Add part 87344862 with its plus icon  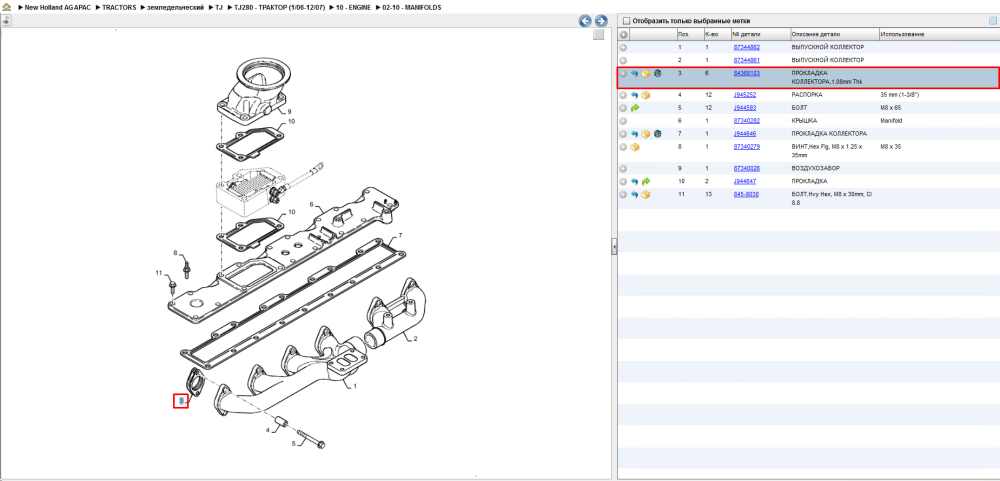[x=624, y=47]
